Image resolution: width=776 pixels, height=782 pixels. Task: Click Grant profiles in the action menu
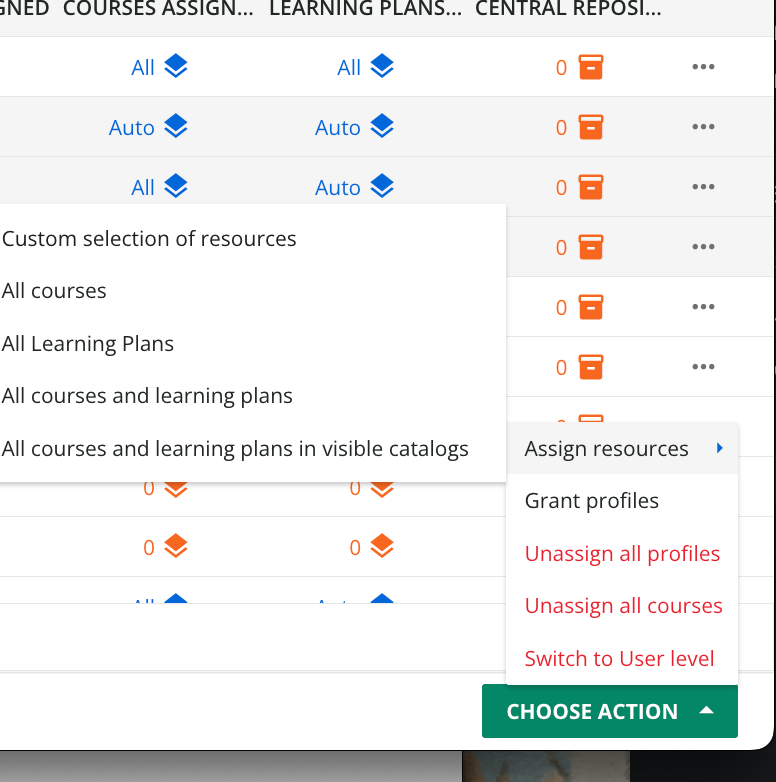[x=592, y=501]
